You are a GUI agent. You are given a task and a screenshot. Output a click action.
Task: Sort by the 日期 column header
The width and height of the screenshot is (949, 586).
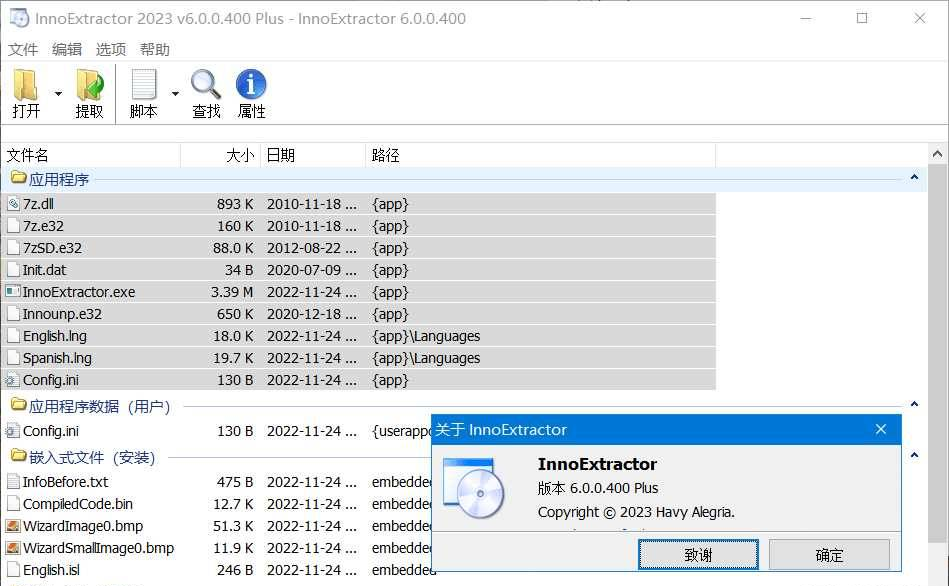[313, 156]
